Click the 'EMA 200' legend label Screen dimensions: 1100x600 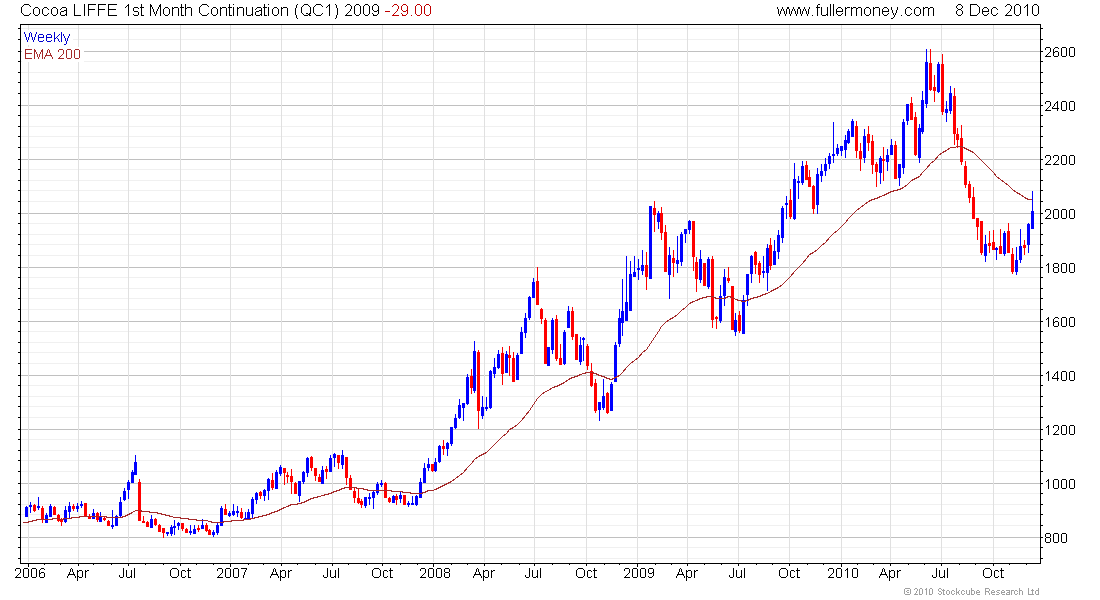click(x=52, y=54)
